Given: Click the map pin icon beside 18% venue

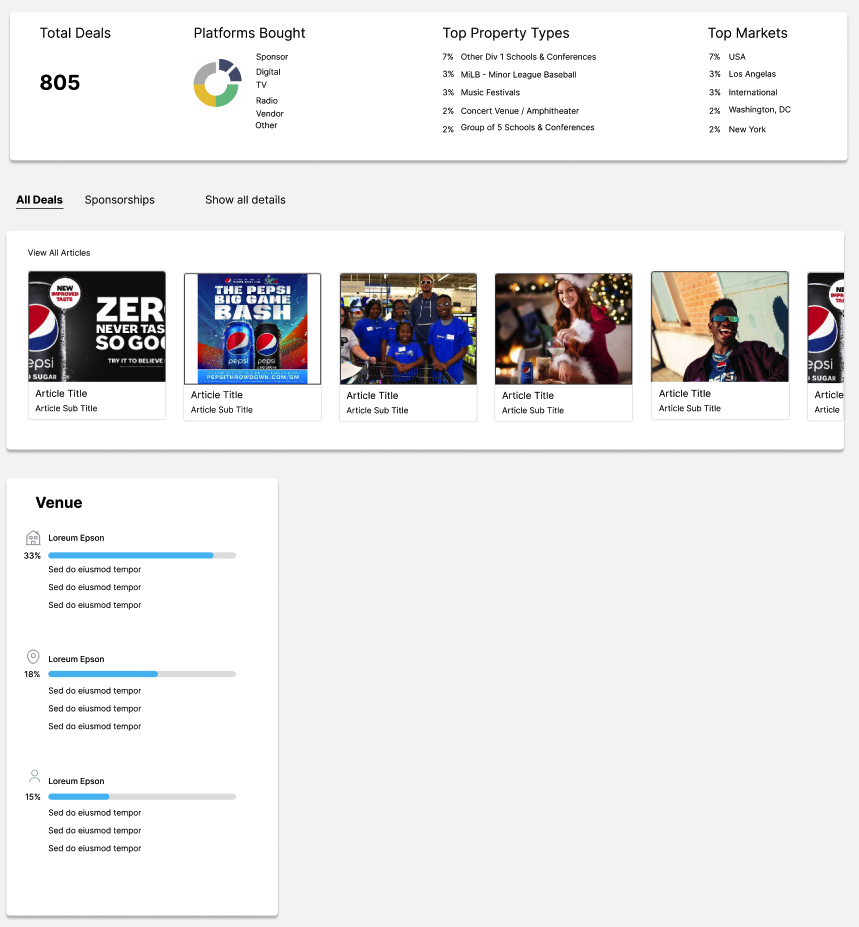Looking at the screenshot, I should tap(33, 657).
